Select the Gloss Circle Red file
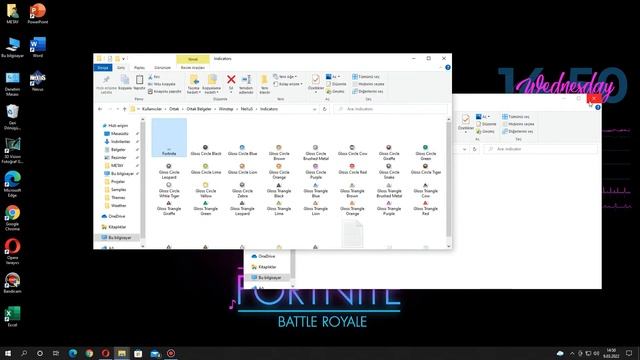This screenshot has height=360, width=640. [x=352, y=169]
